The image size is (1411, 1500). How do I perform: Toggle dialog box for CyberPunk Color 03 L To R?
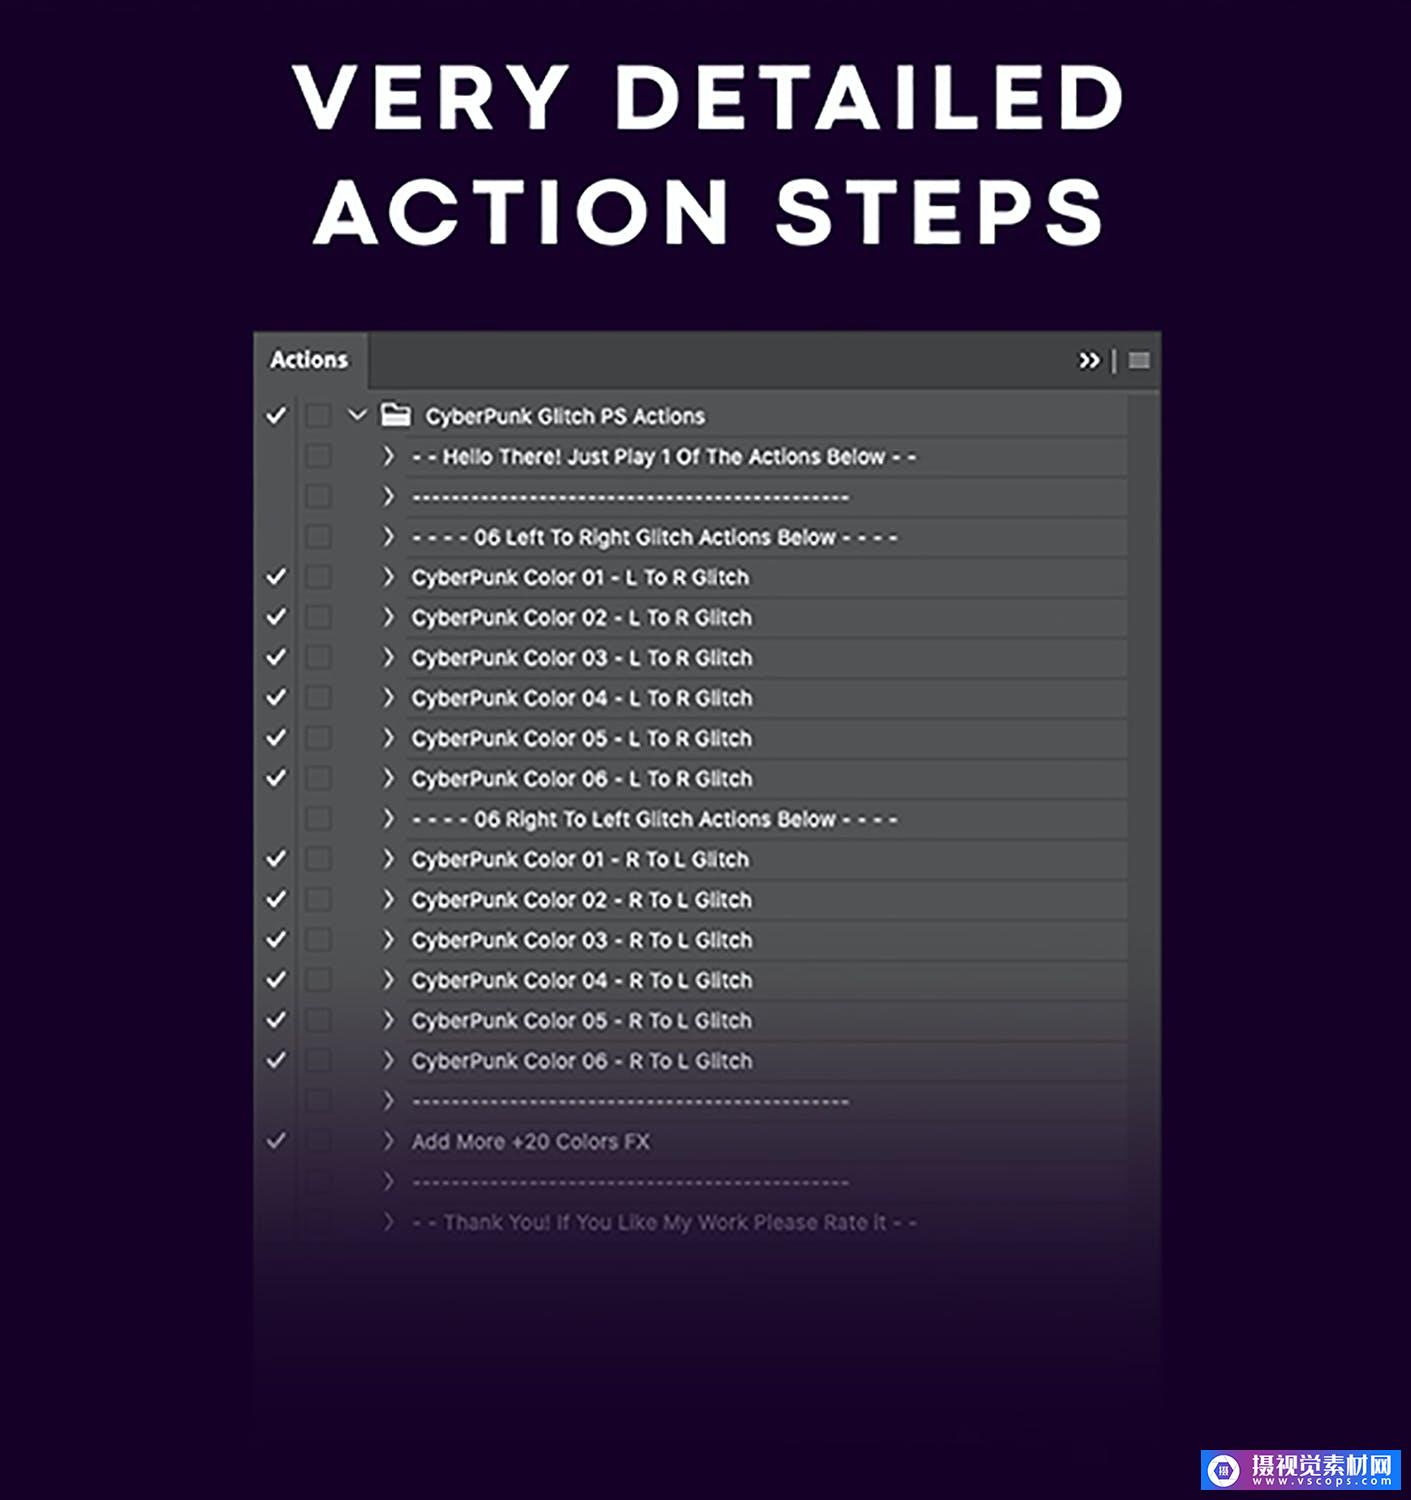click(318, 657)
